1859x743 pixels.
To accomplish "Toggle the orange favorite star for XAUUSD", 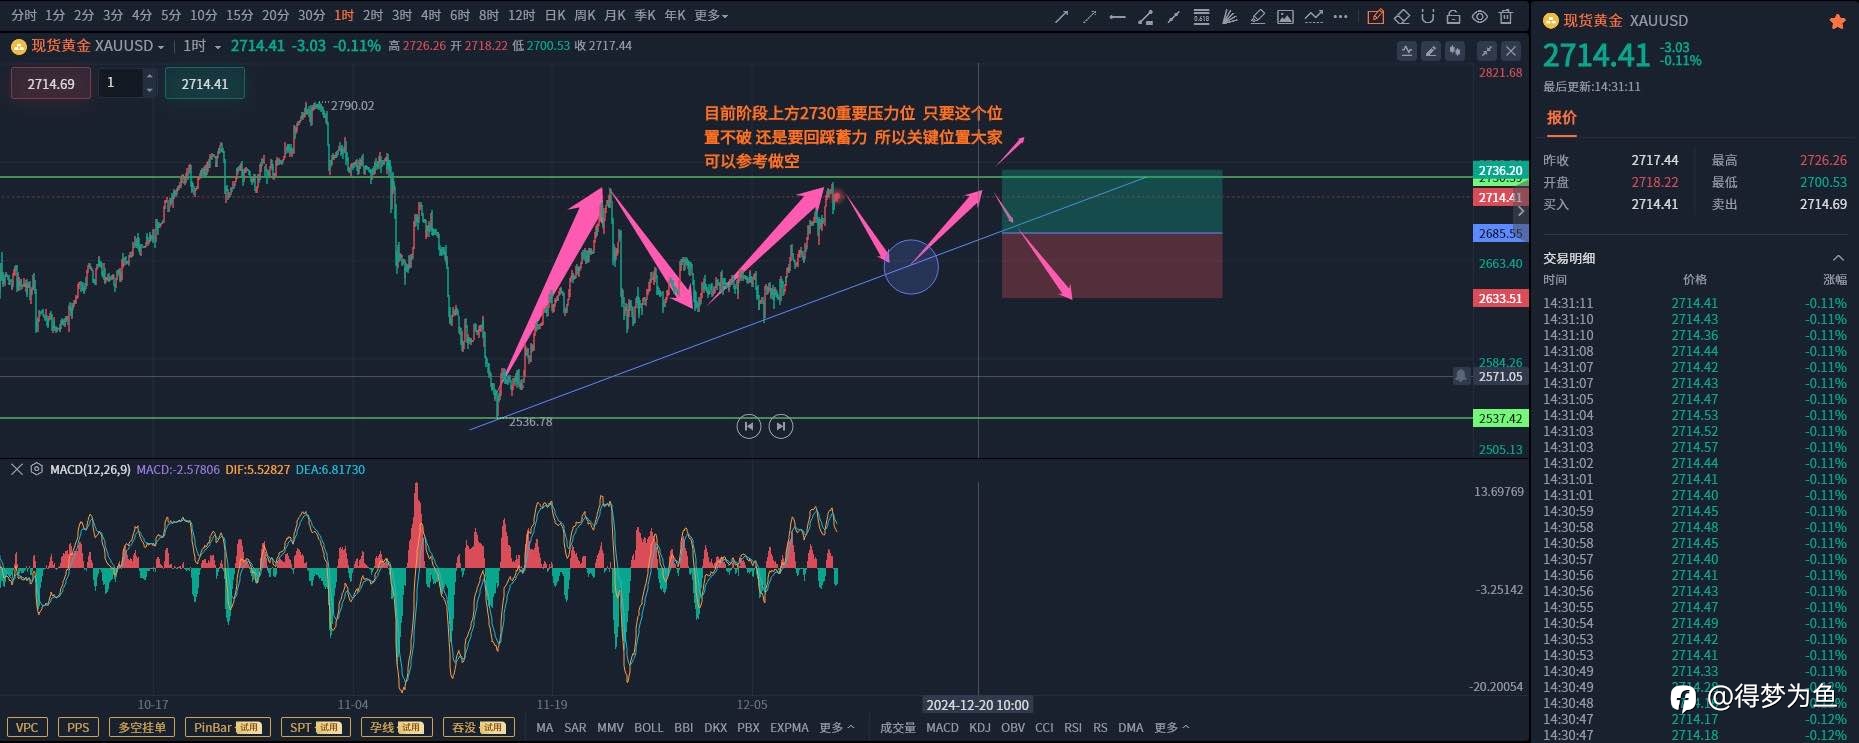I will click(1837, 21).
